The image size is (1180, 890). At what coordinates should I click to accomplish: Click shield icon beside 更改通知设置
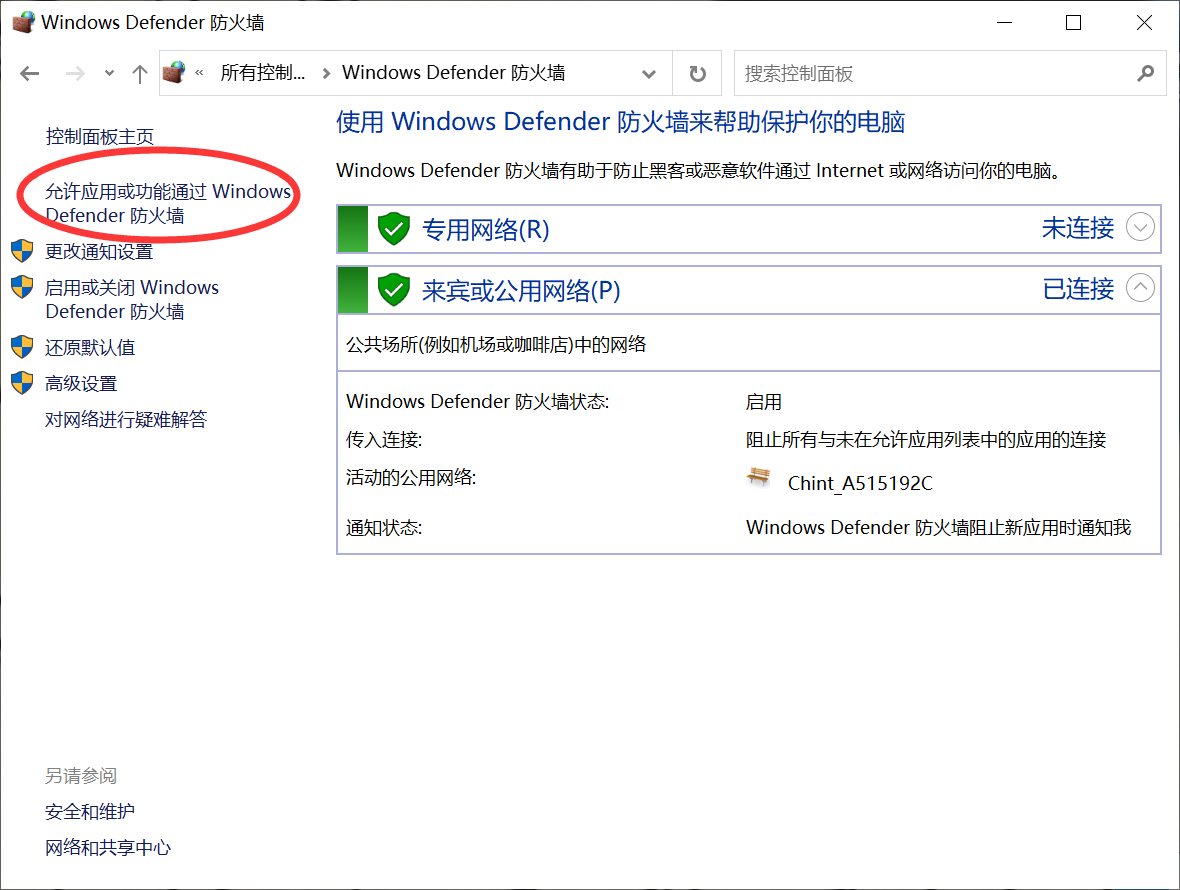tap(23, 251)
